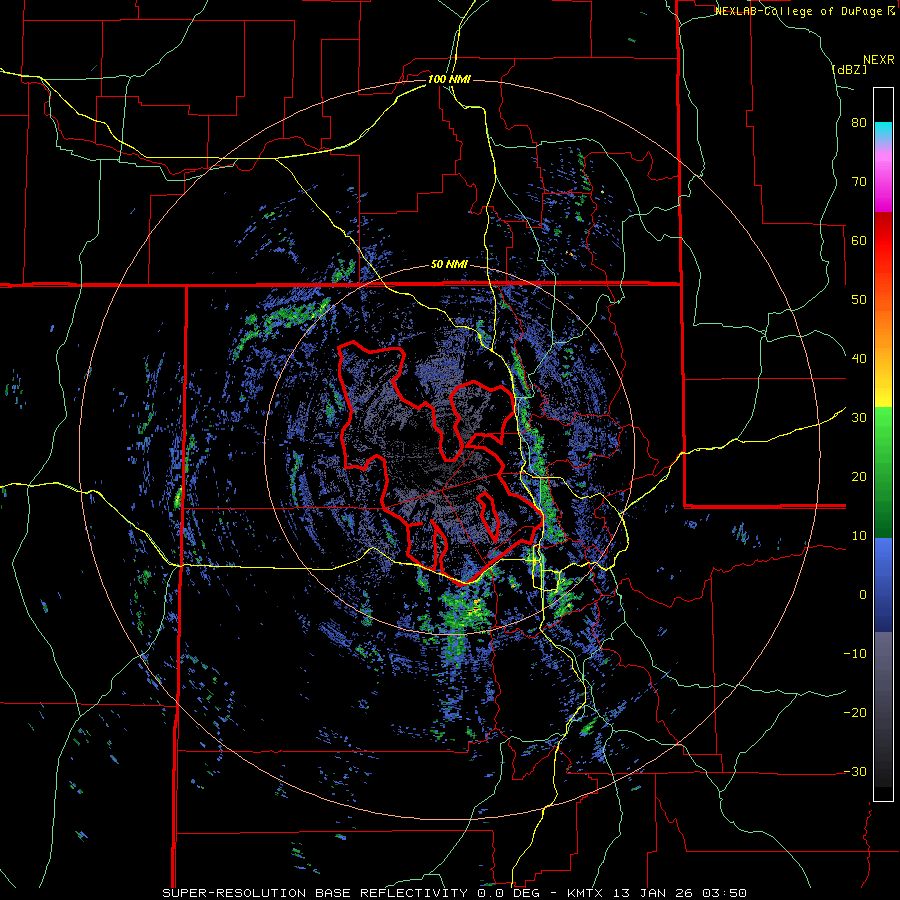900x900 pixels.
Task: Click the 70 value on the dBZ scale
Action: [859, 182]
